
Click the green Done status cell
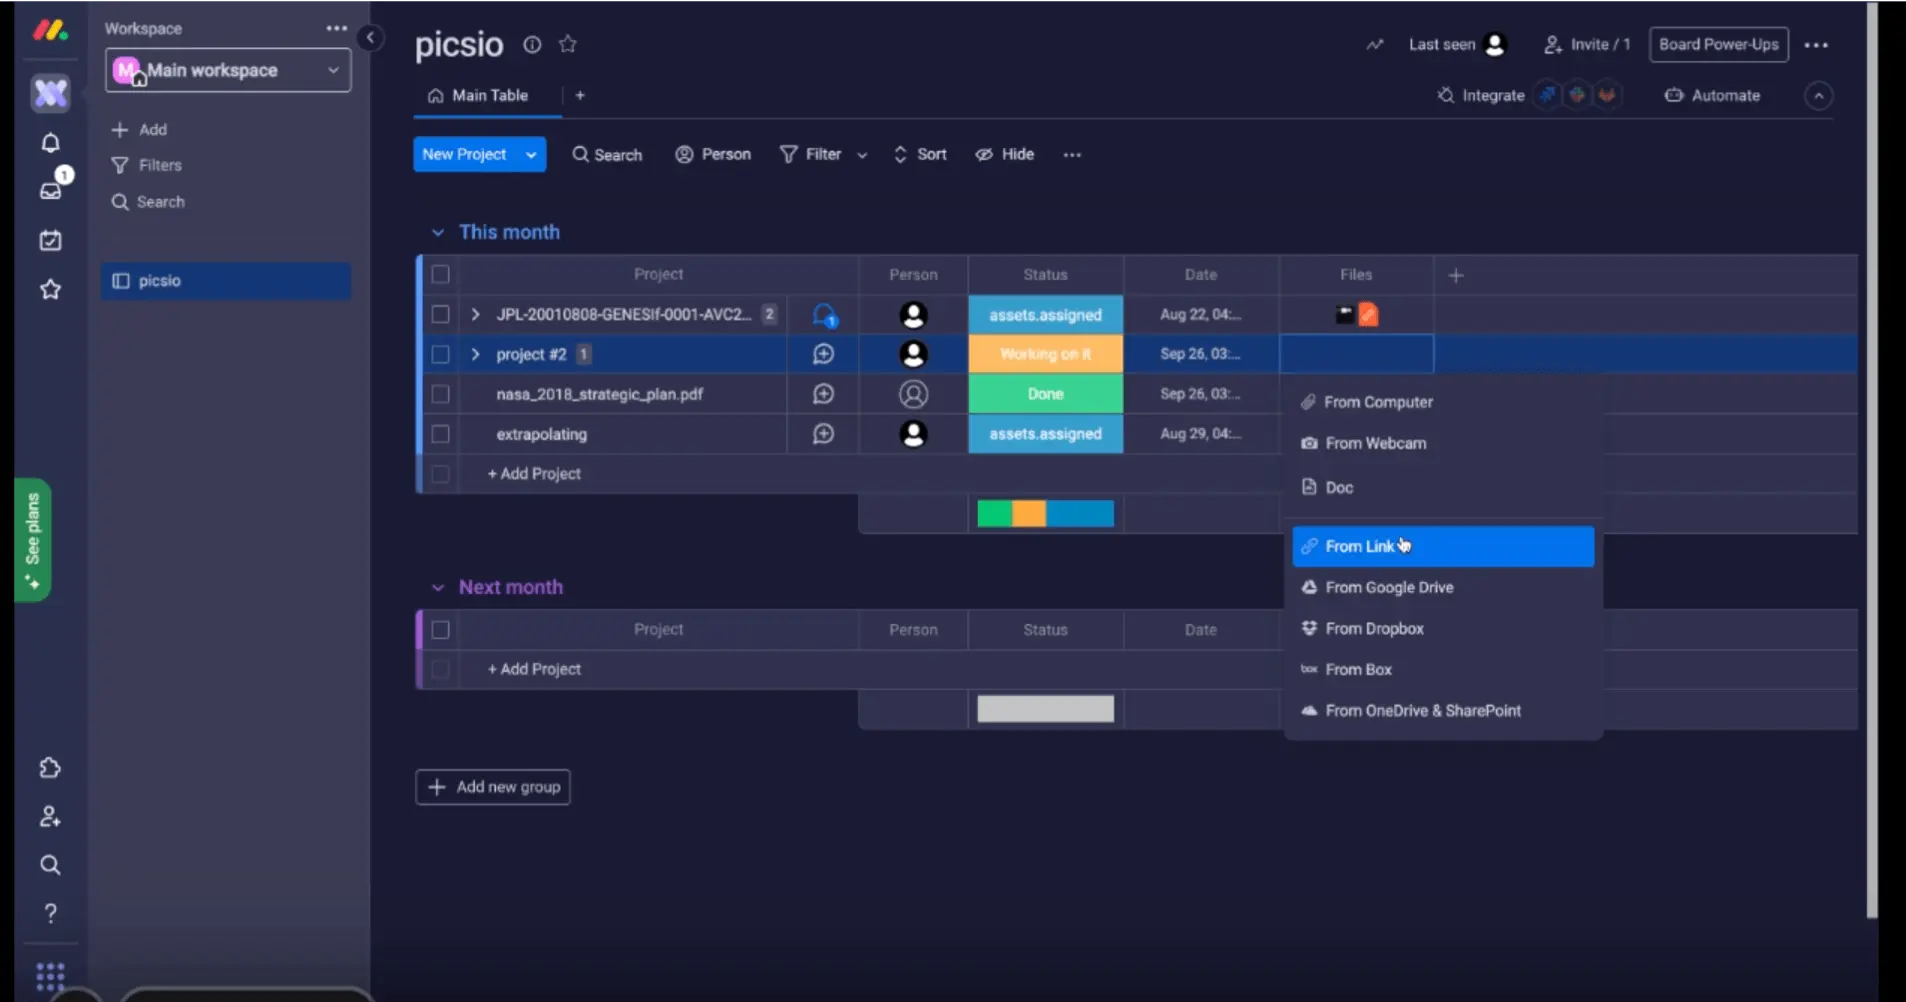coord(1045,394)
